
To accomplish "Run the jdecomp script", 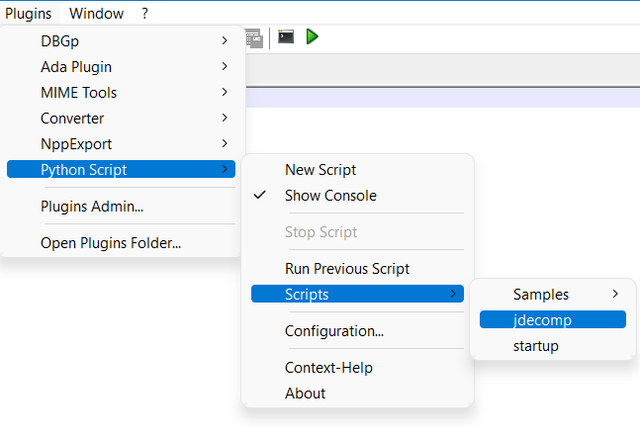I will click(553, 320).
